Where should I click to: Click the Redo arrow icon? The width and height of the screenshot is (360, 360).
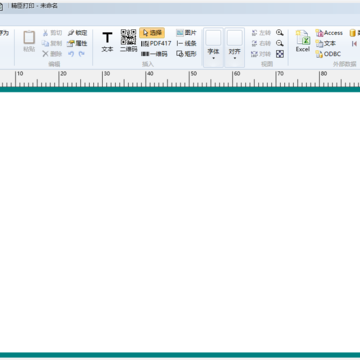click(x=82, y=54)
